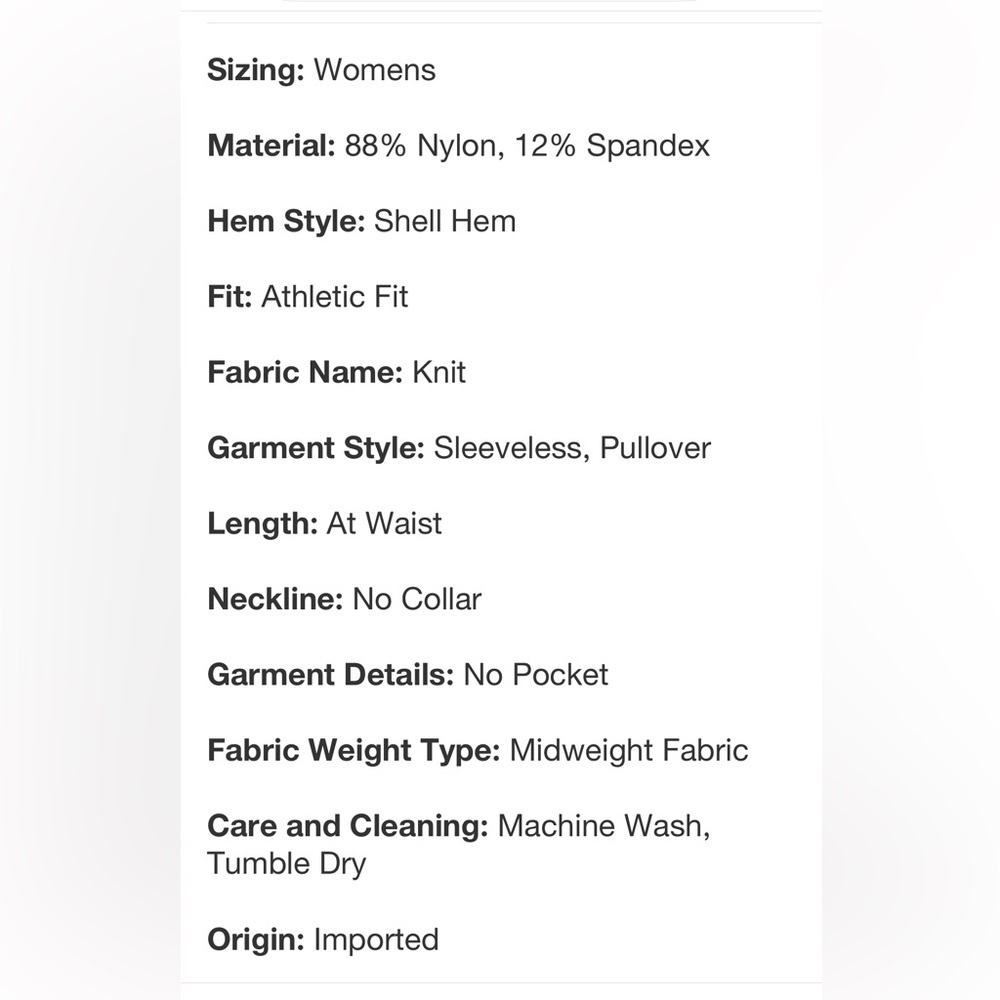
Task: Select the Knit value text
Action: [x=439, y=372]
